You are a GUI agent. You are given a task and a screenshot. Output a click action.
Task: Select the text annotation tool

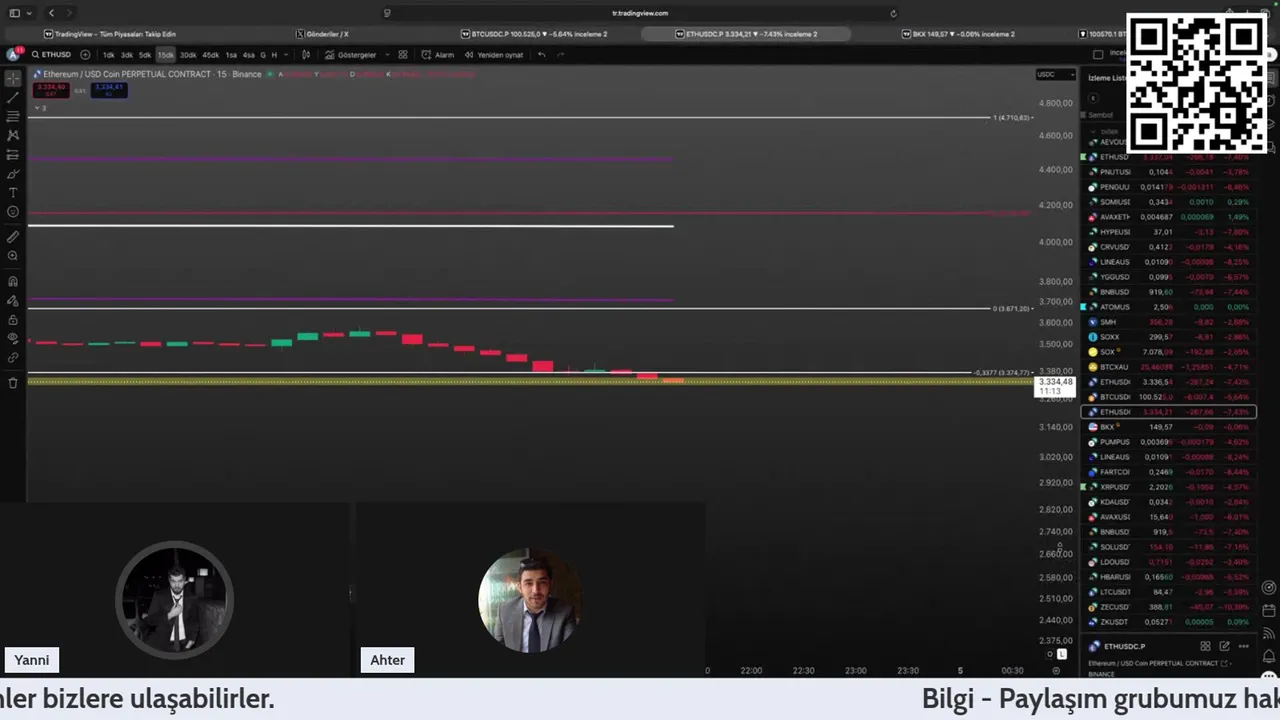point(13,193)
